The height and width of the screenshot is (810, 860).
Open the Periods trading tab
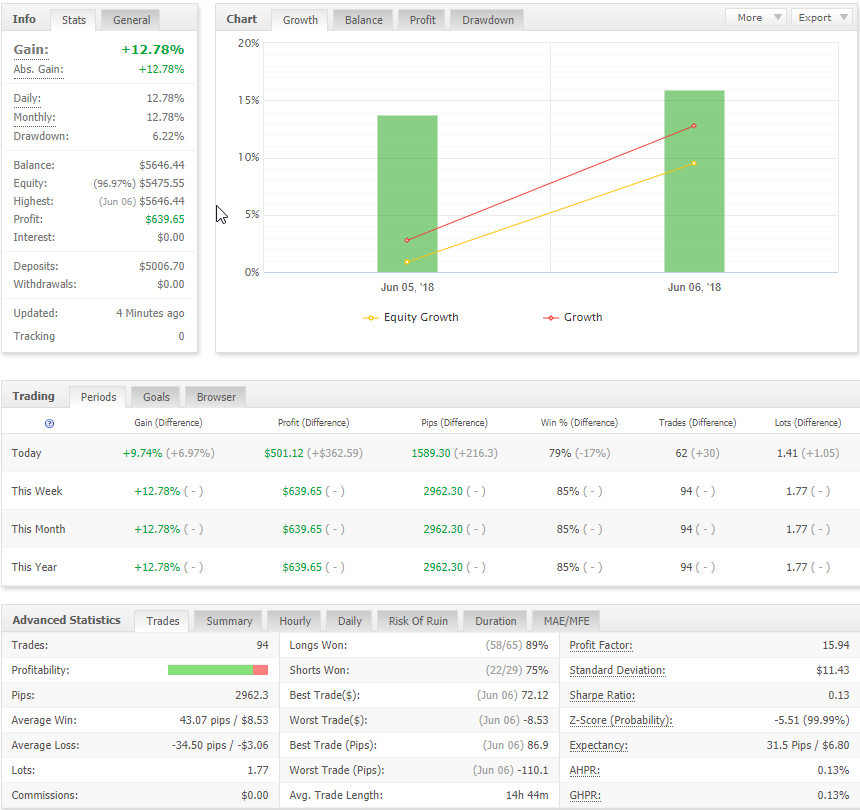click(x=98, y=397)
